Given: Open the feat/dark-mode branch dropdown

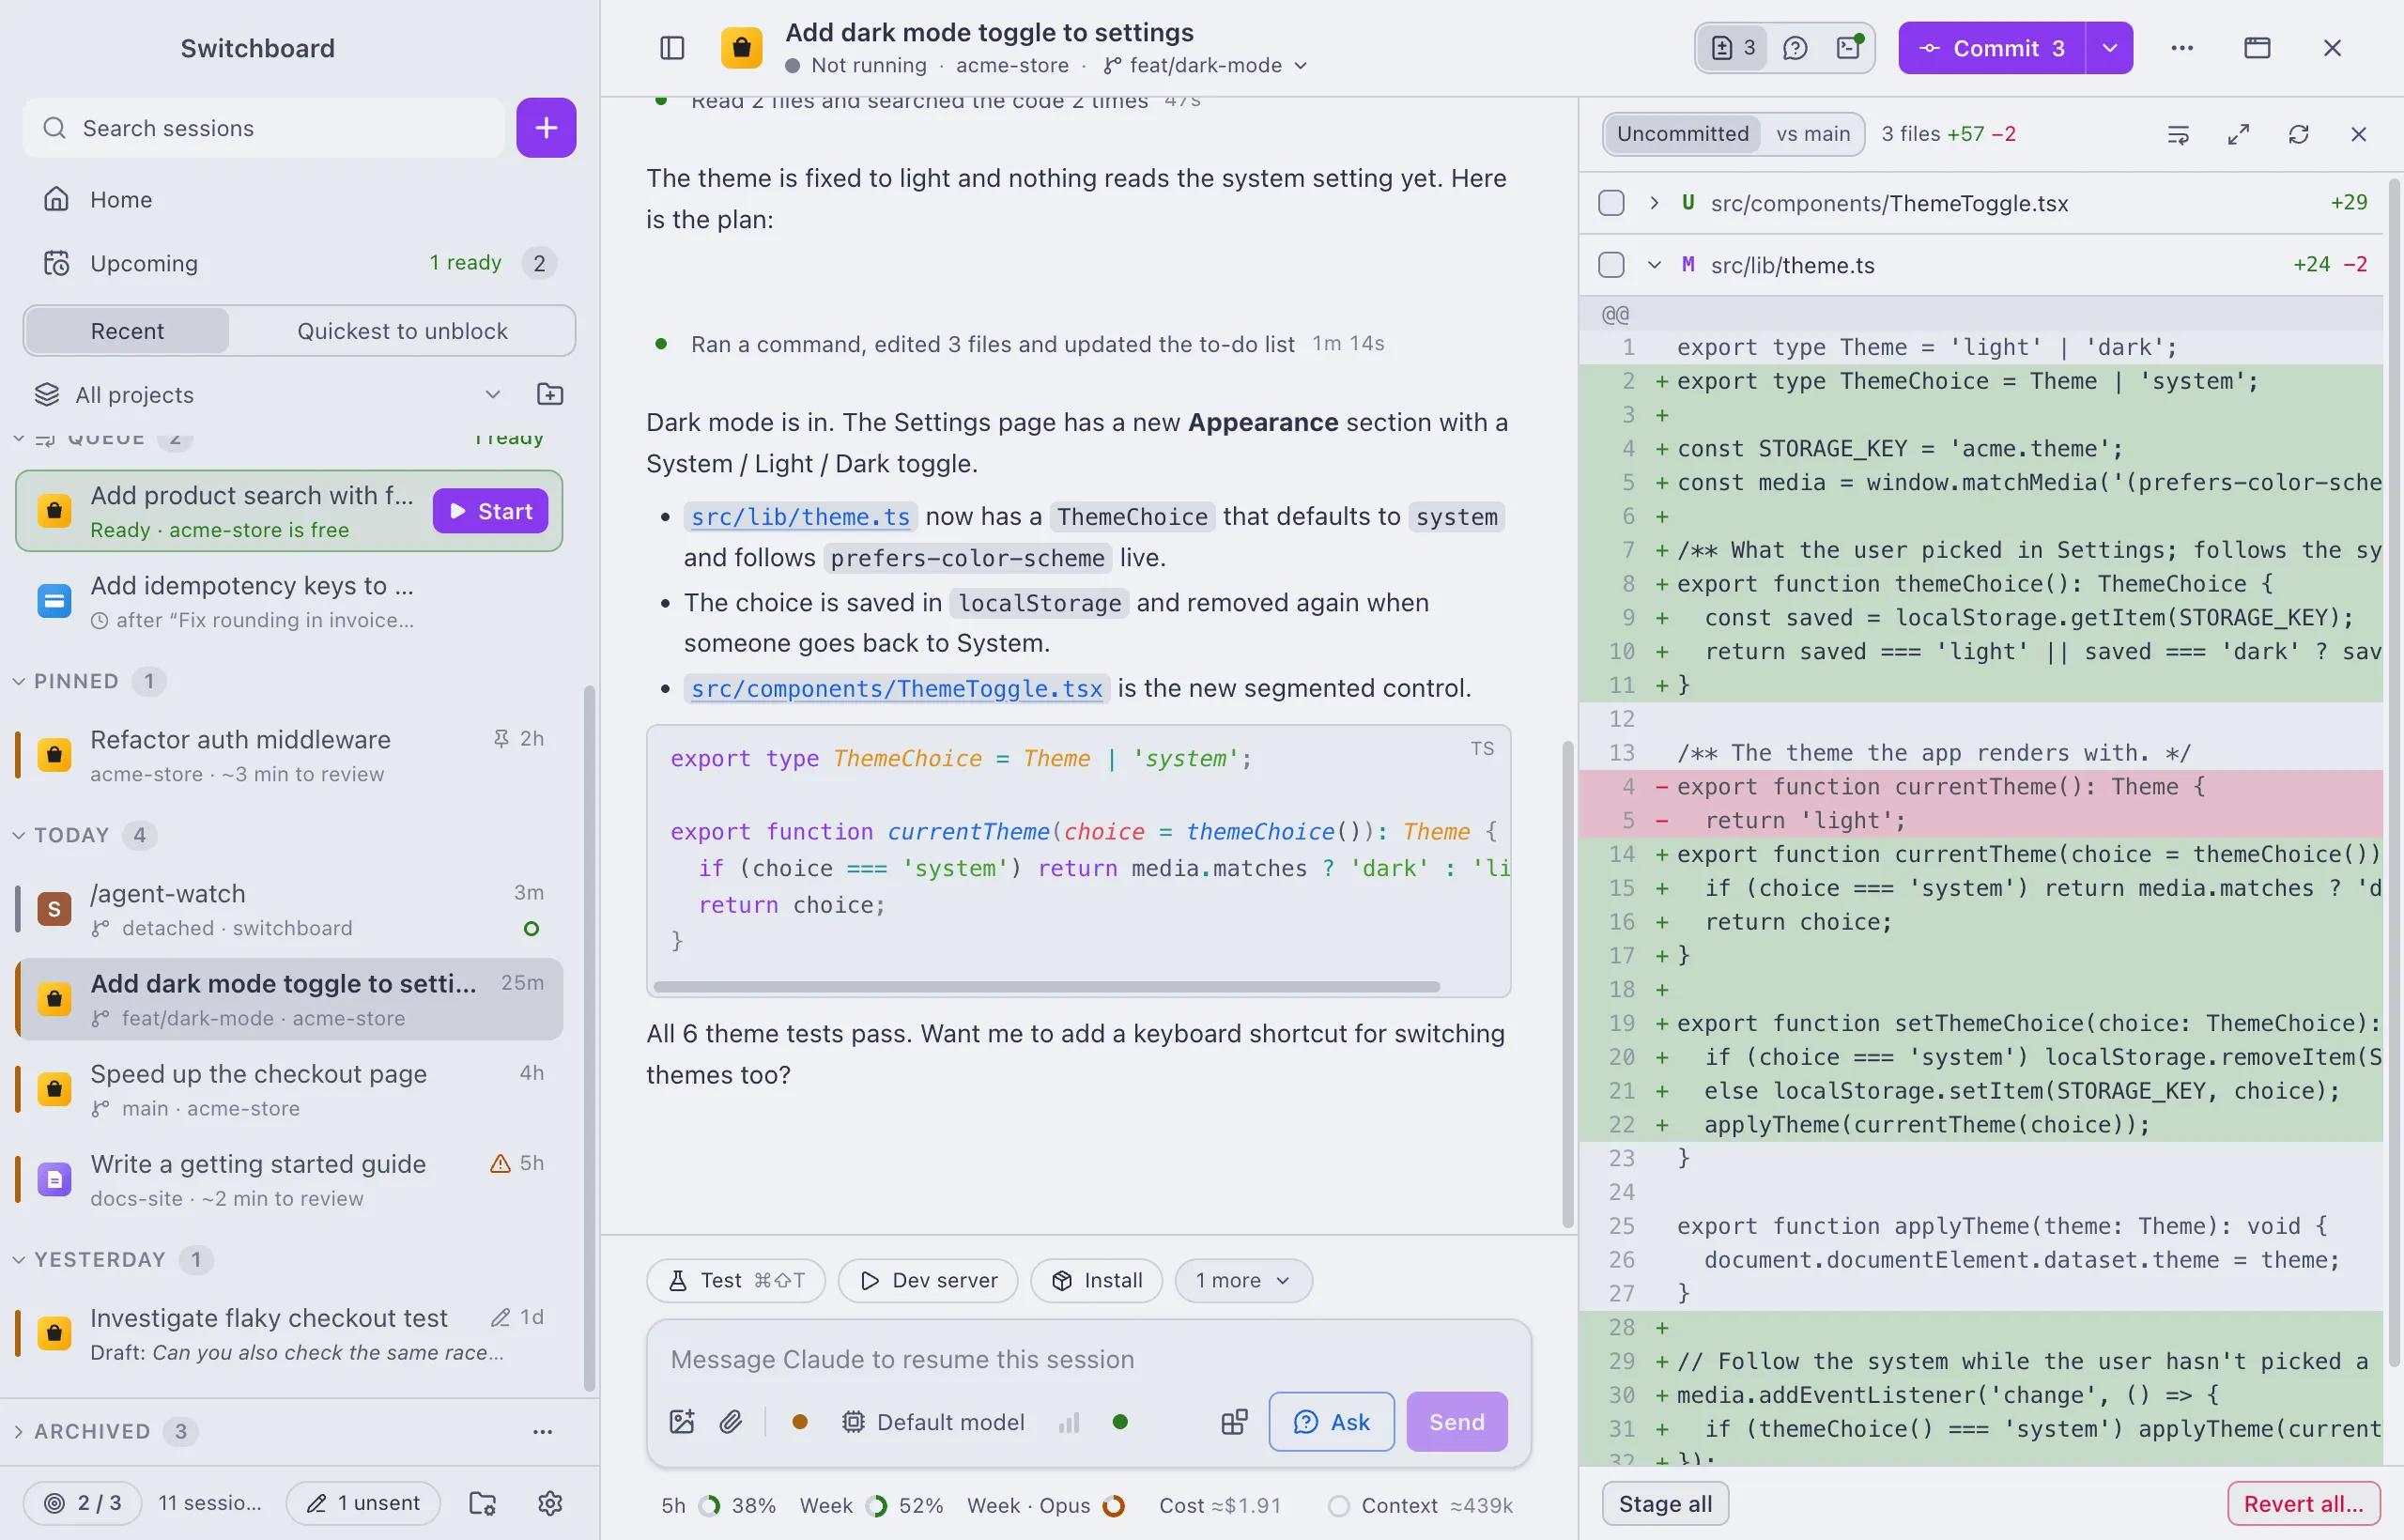Looking at the screenshot, I should pos(1205,65).
